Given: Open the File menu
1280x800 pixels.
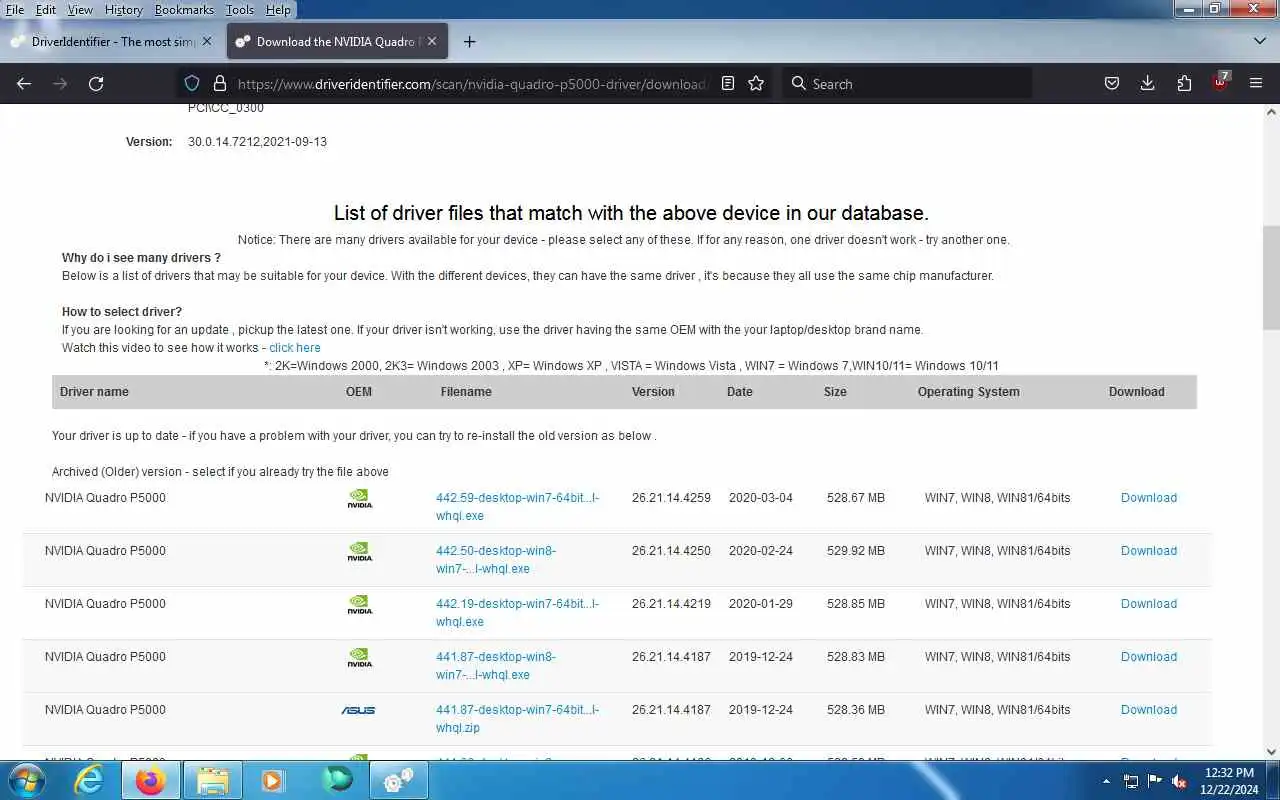Looking at the screenshot, I should pos(15,10).
